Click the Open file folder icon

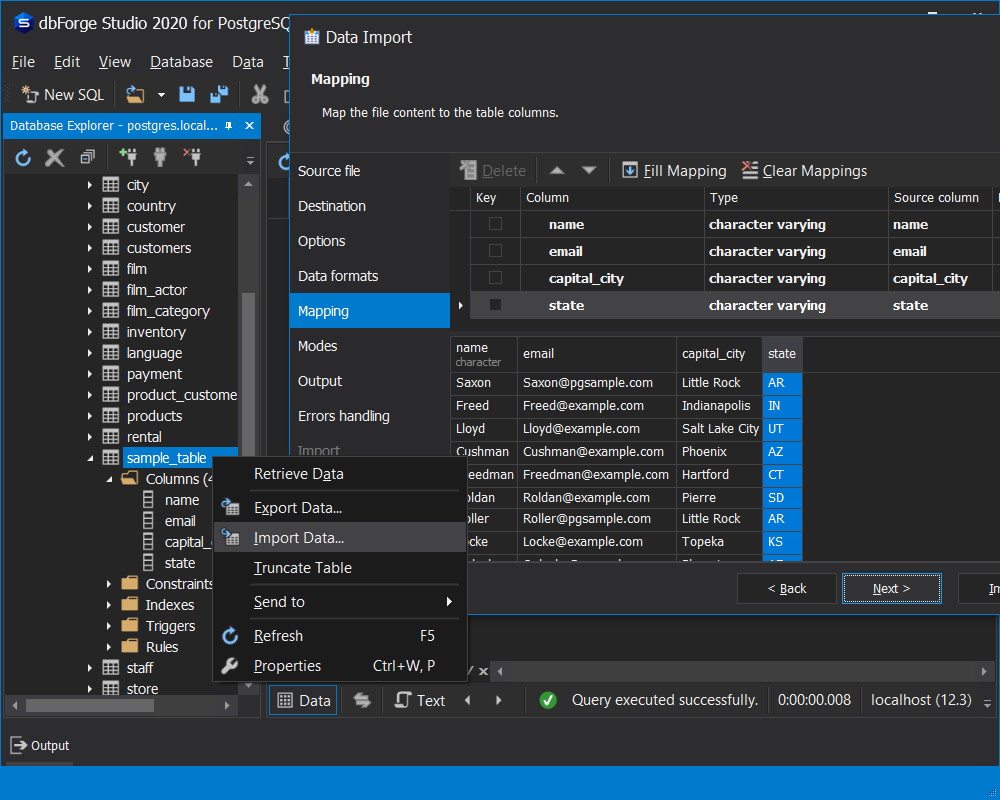(135, 94)
